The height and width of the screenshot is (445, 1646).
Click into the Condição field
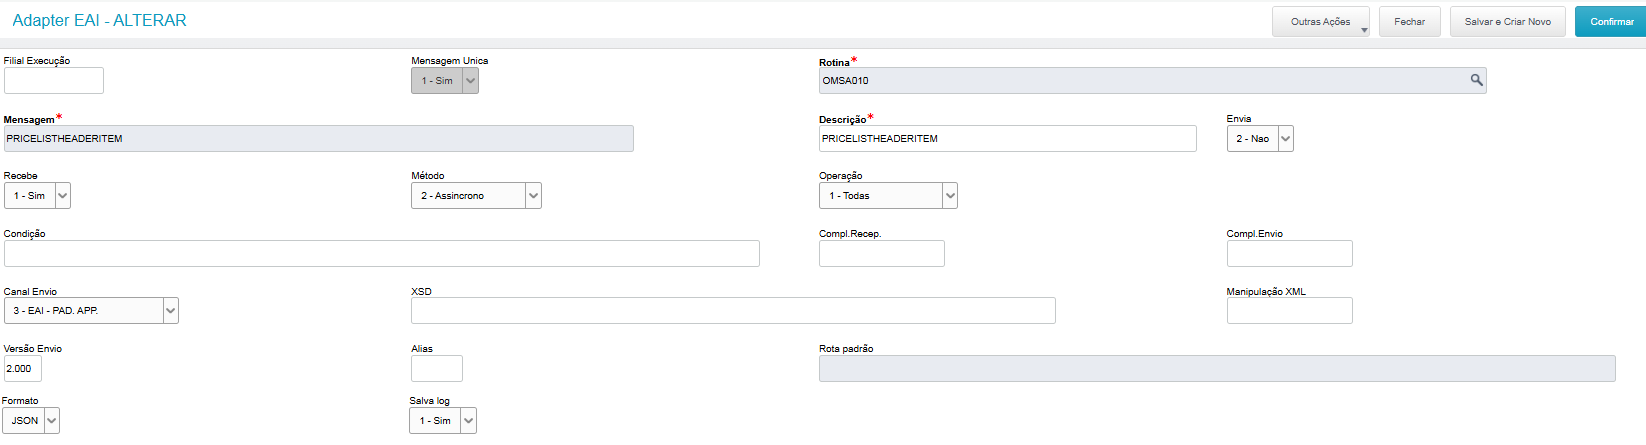coord(381,254)
